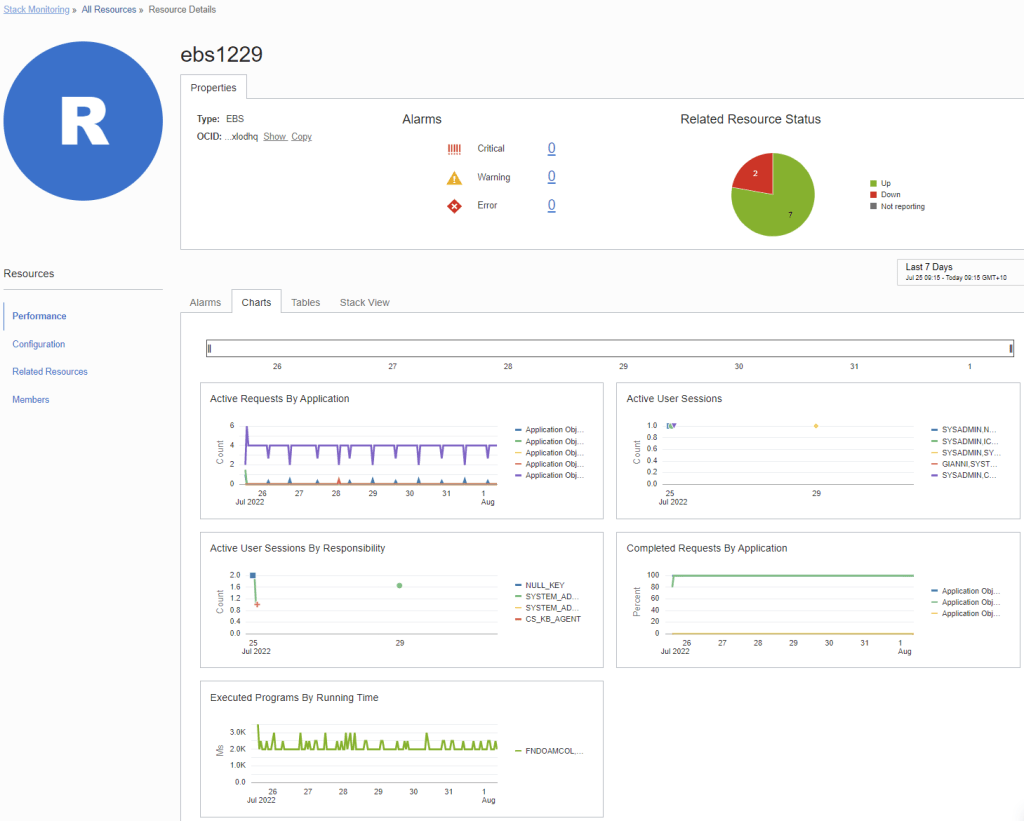1024x821 pixels.
Task: Open the Last 7 Days time range dropdown
Action: [959, 273]
